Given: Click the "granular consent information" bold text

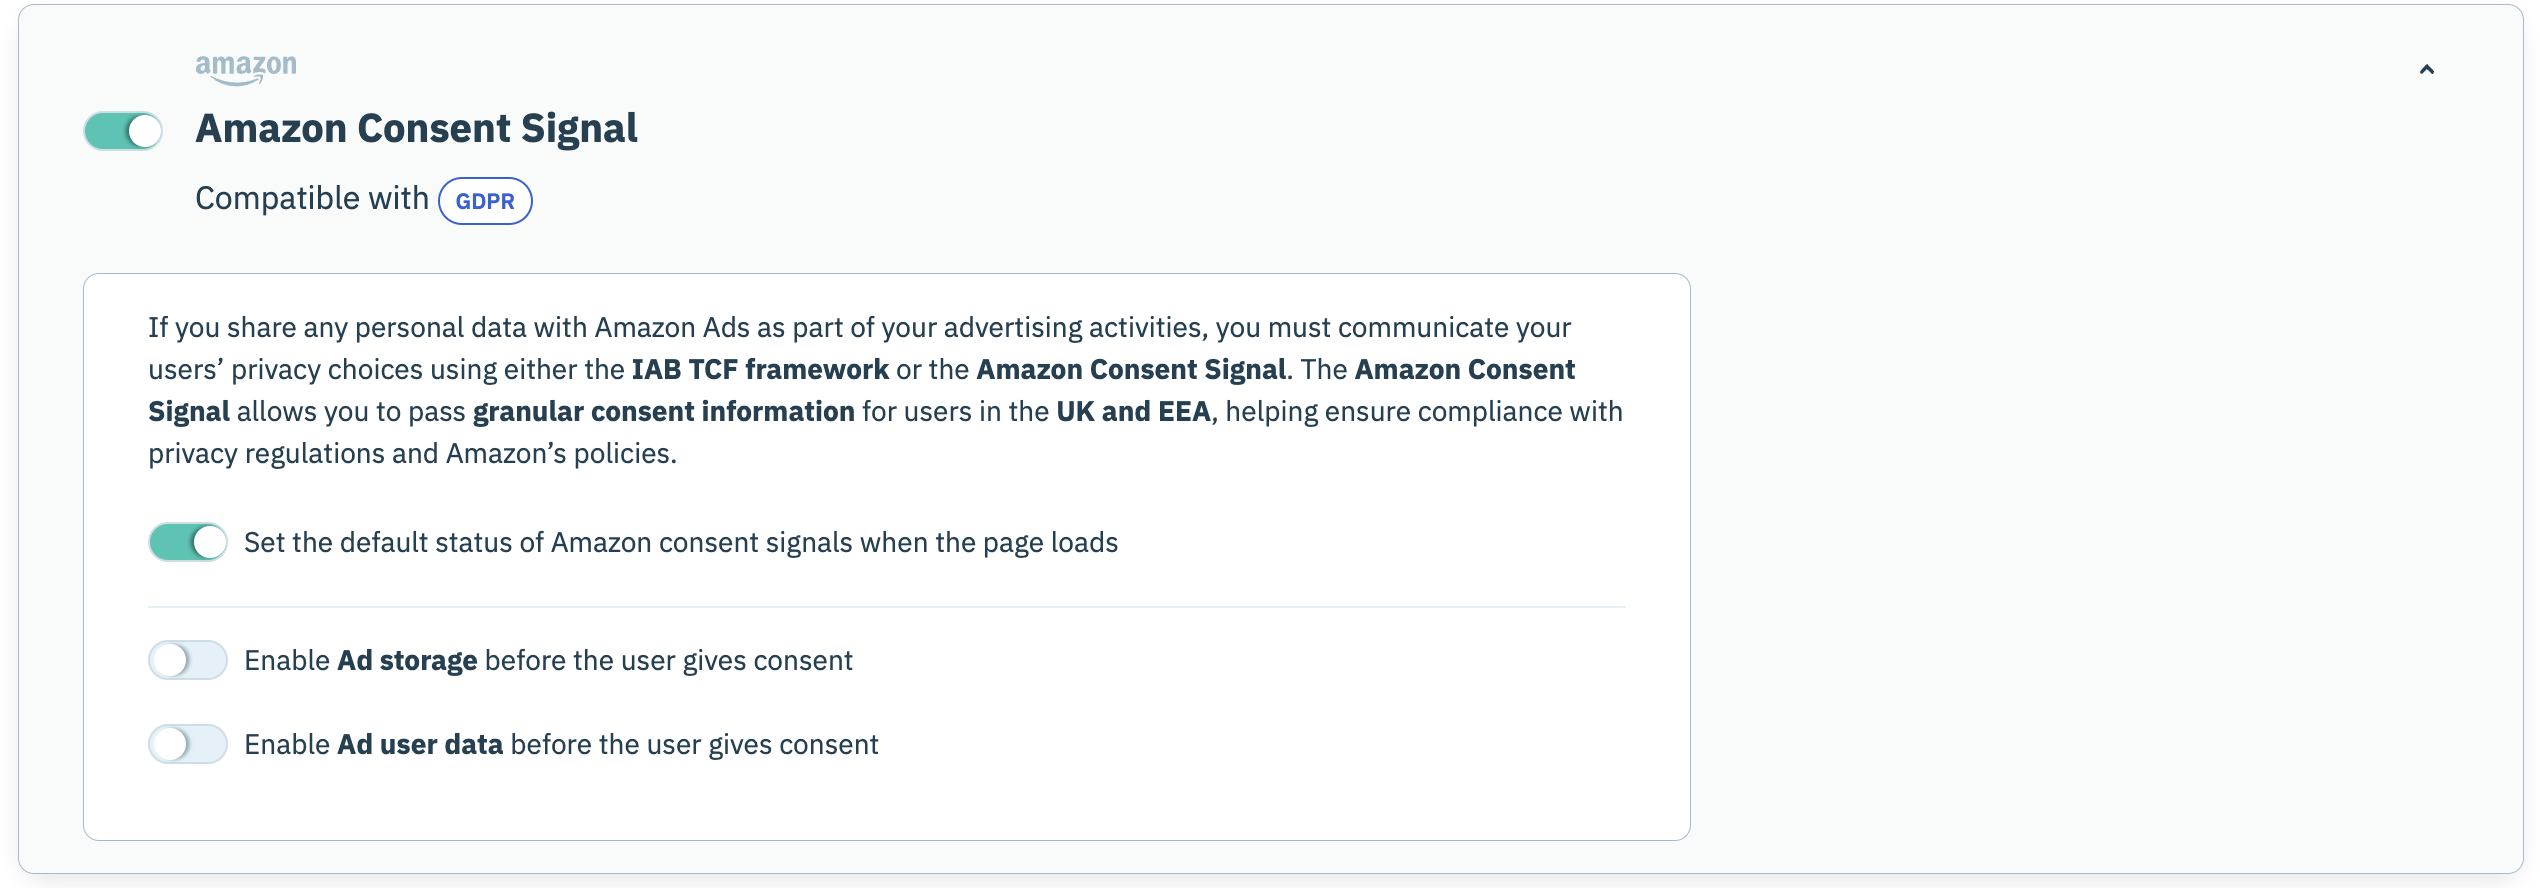Looking at the screenshot, I should pos(663,412).
